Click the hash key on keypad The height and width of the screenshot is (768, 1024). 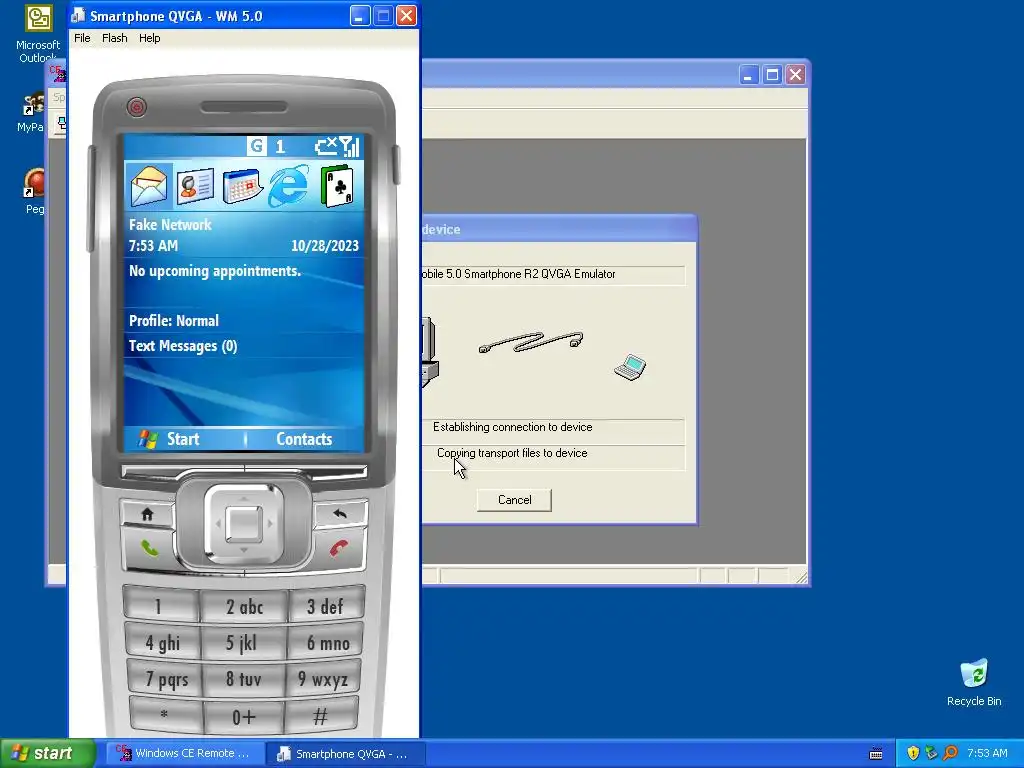pos(321,716)
